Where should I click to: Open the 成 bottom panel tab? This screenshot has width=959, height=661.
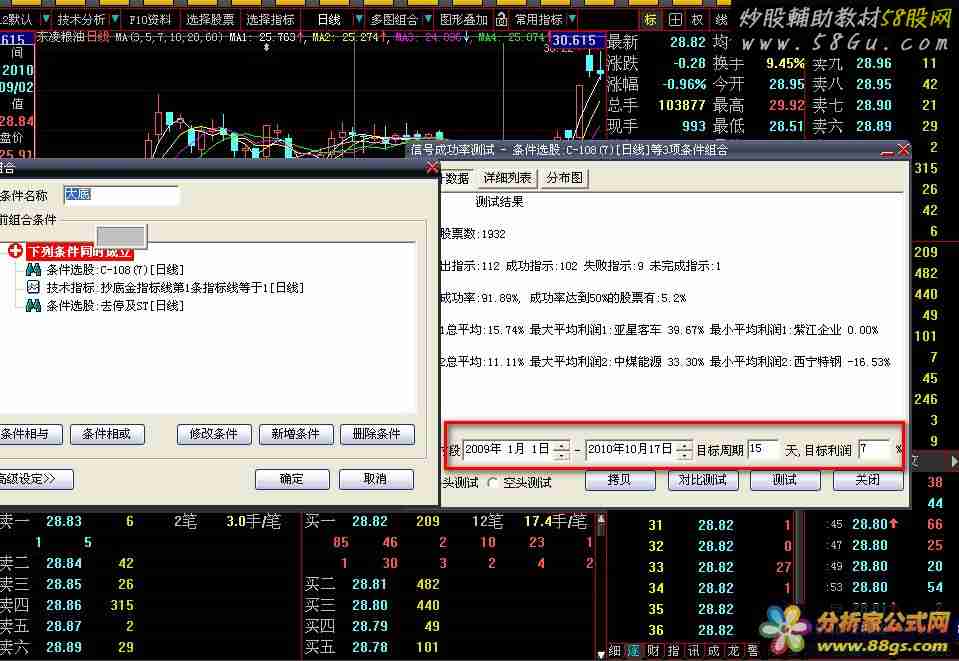point(713,651)
